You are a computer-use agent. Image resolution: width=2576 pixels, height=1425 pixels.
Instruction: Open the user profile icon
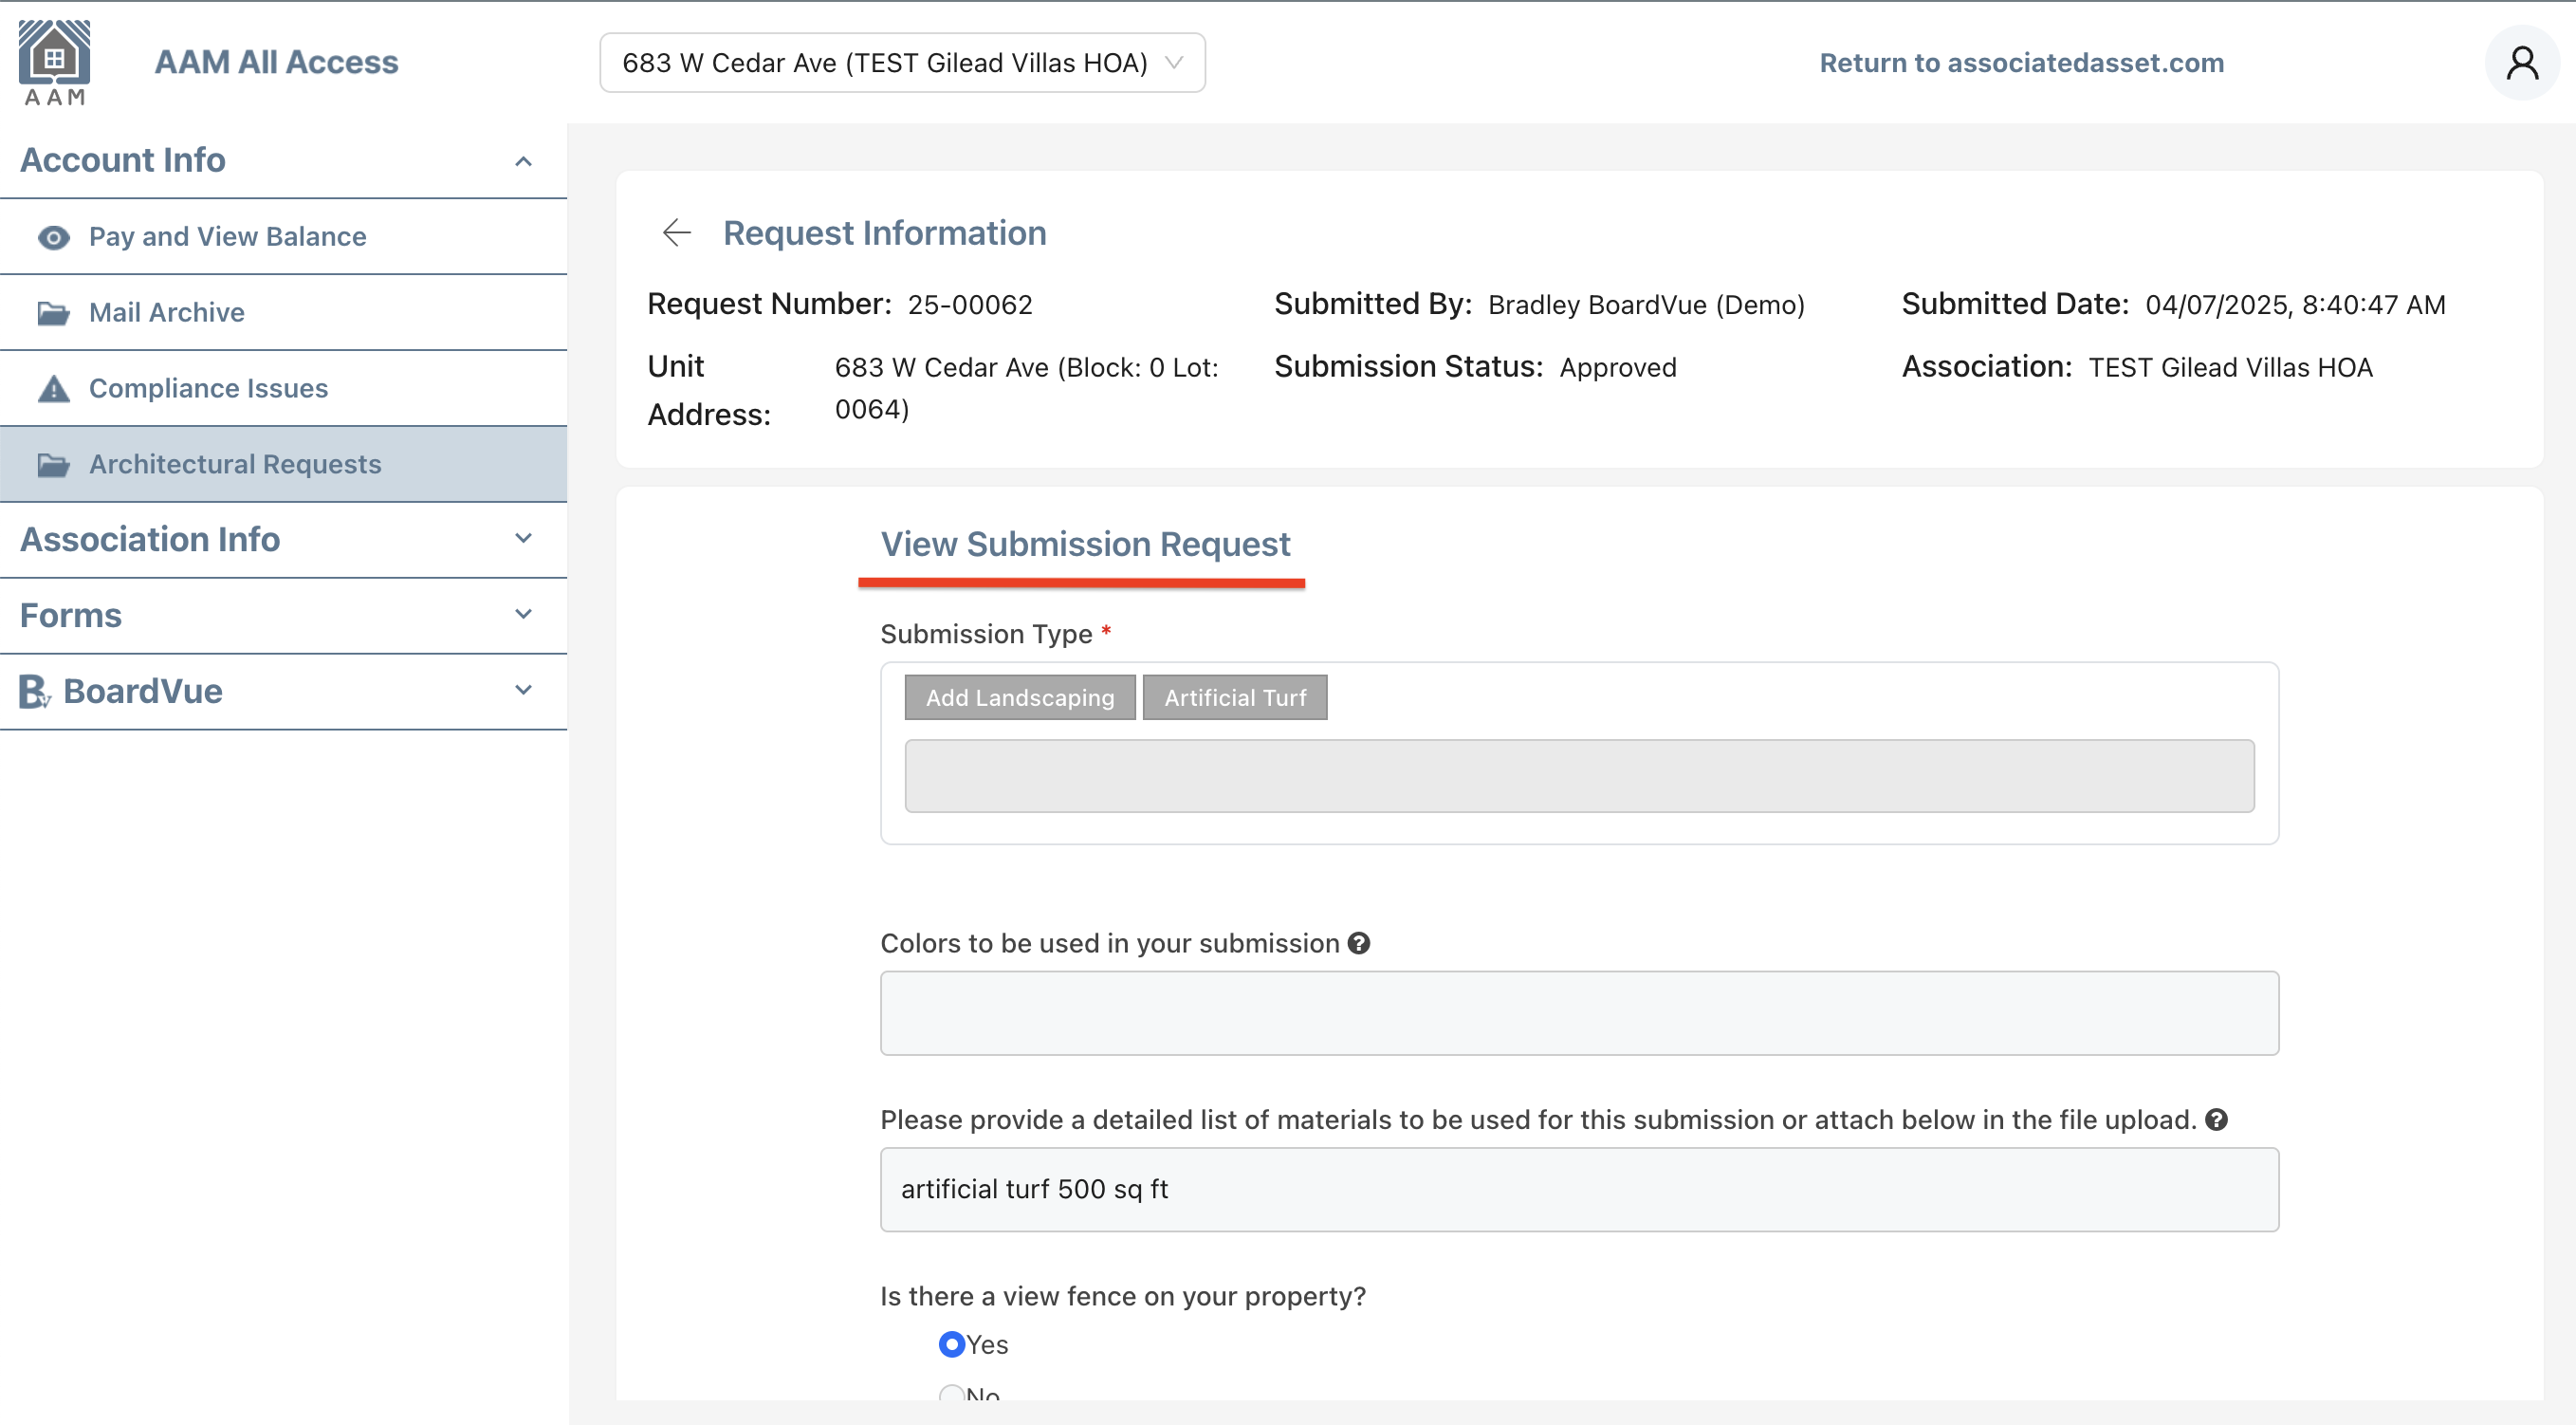pyautogui.click(x=2522, y=63)
